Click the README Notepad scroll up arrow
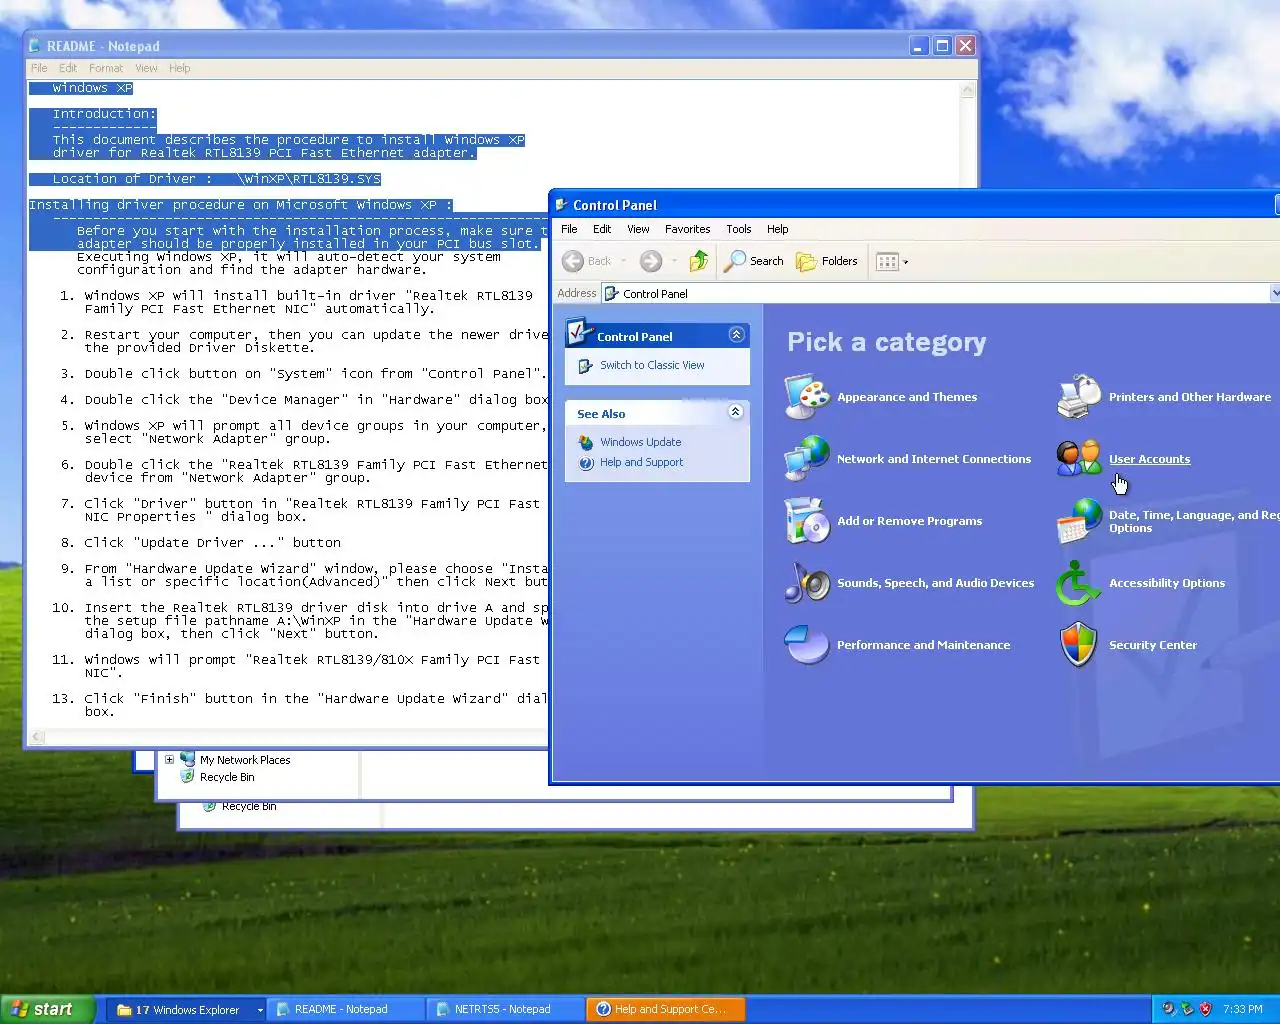The width and height of the screenshot is (1280, 1024). (x=967, y=90)
